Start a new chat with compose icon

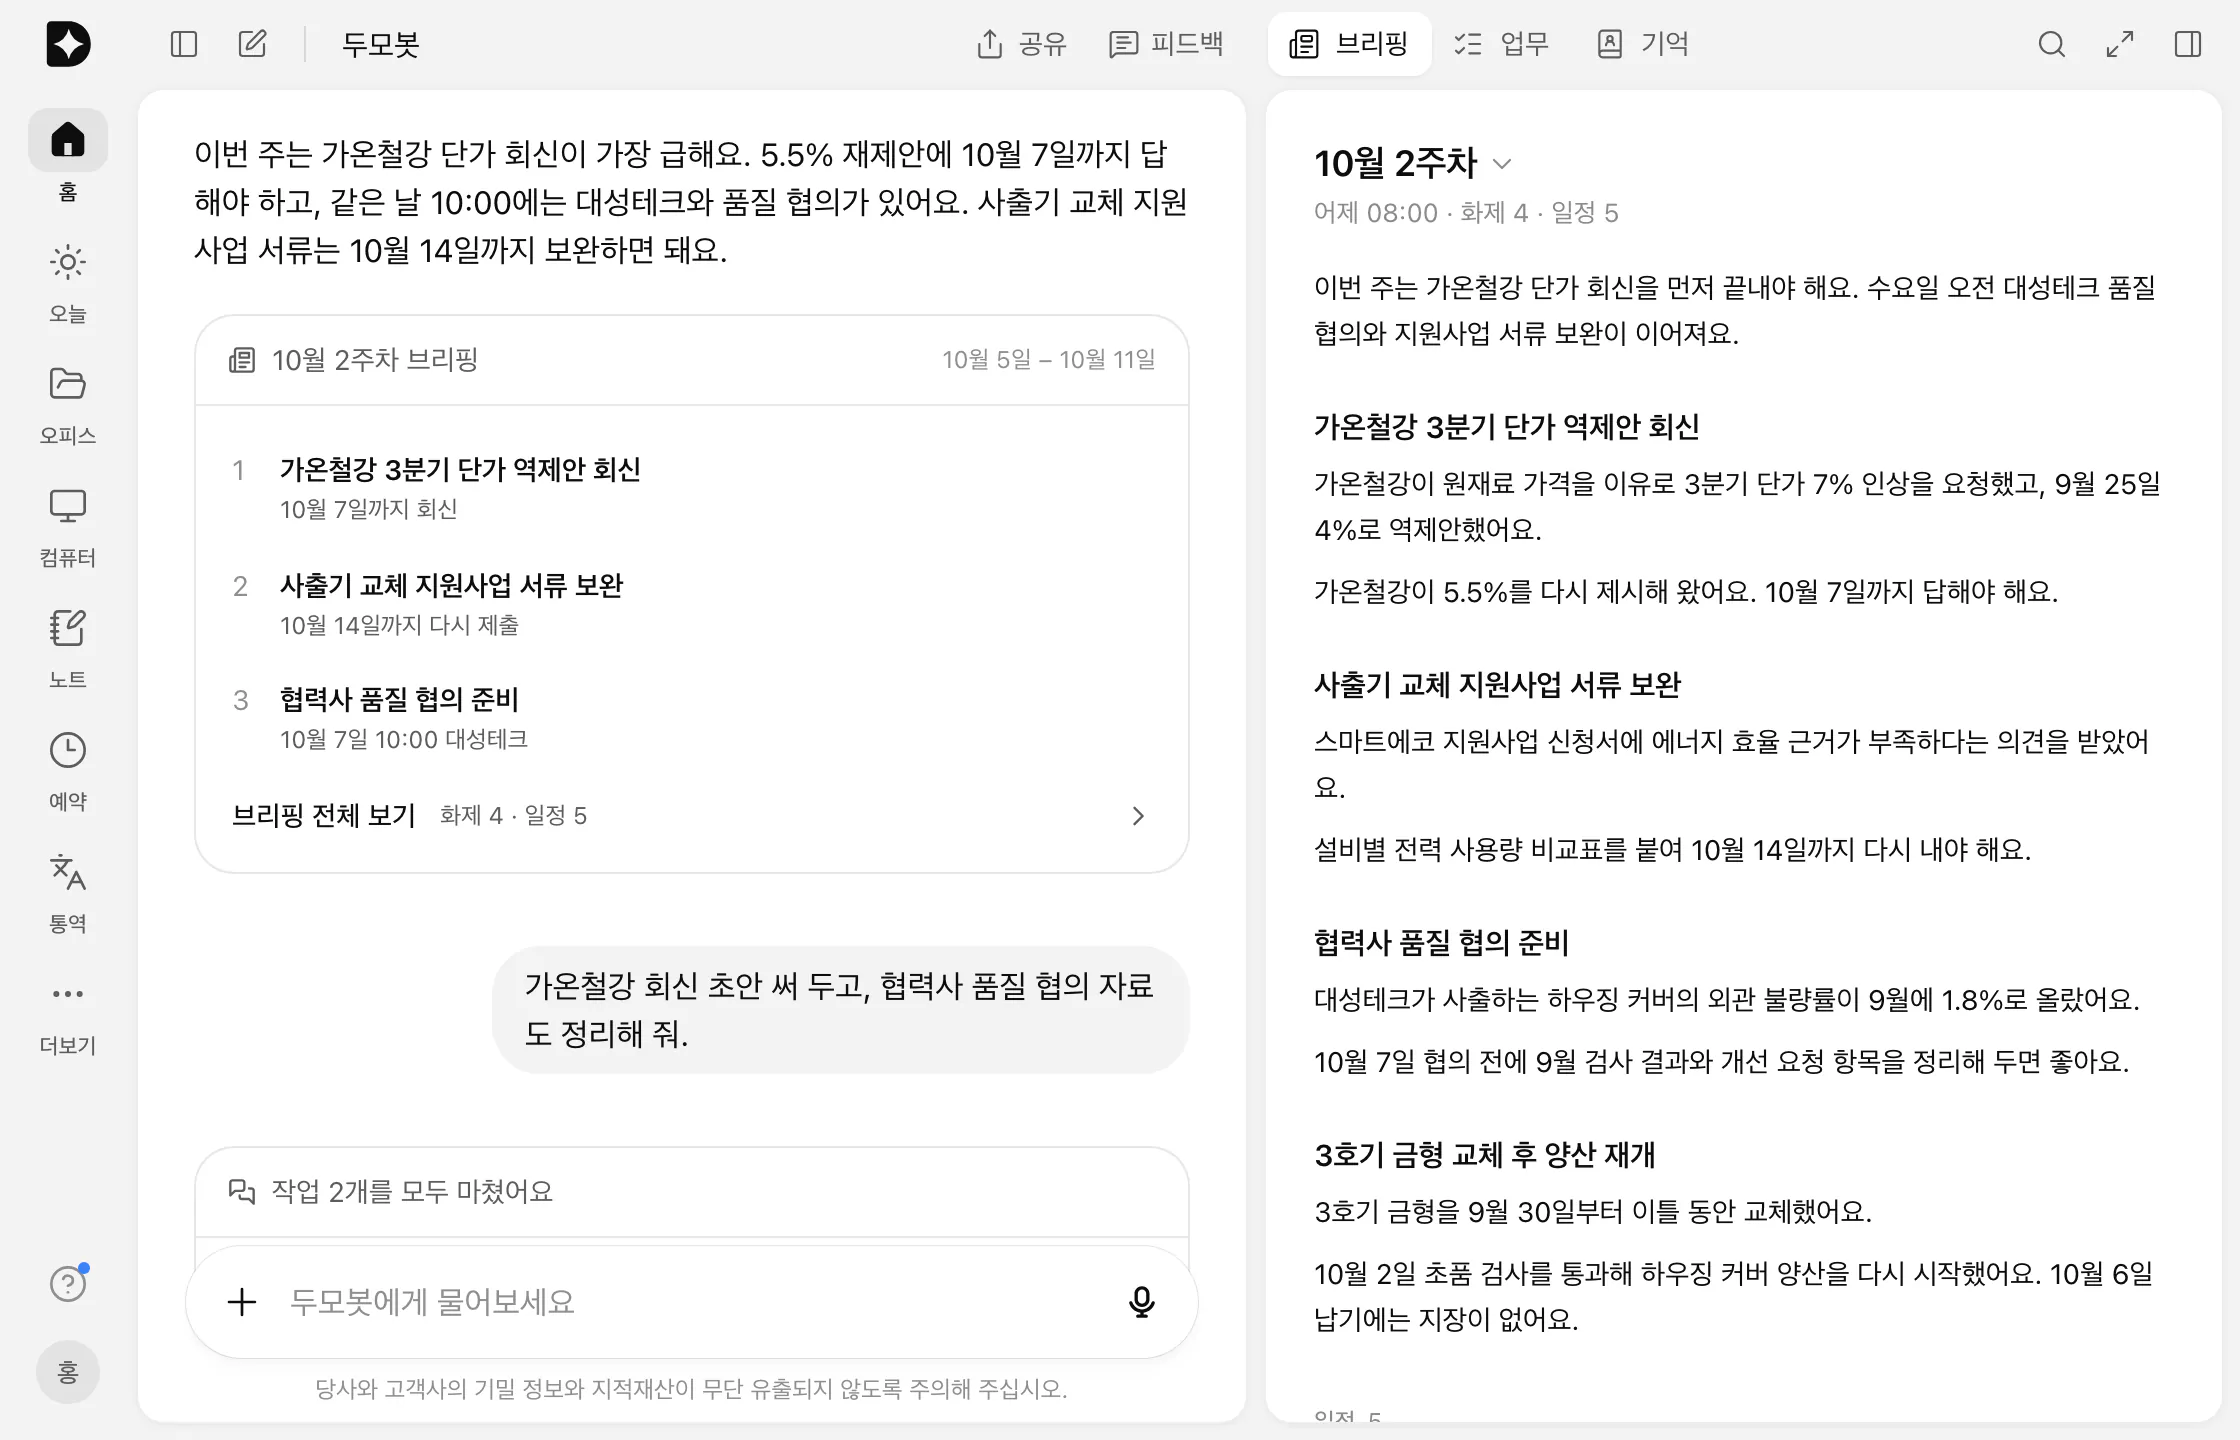(252, 44)
